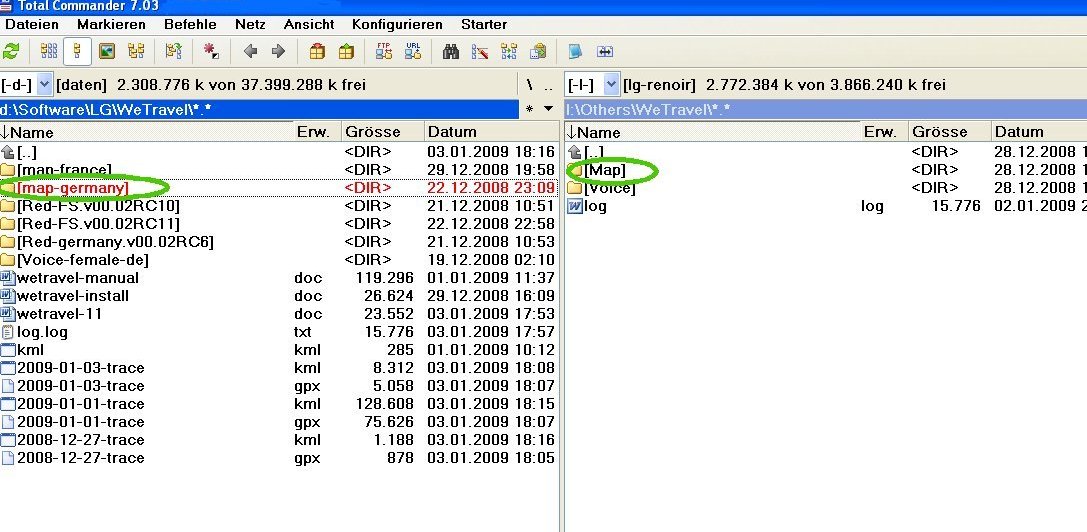Open the Dateien menu
The height and width of the screenshot is (532, 1087).
32,24
